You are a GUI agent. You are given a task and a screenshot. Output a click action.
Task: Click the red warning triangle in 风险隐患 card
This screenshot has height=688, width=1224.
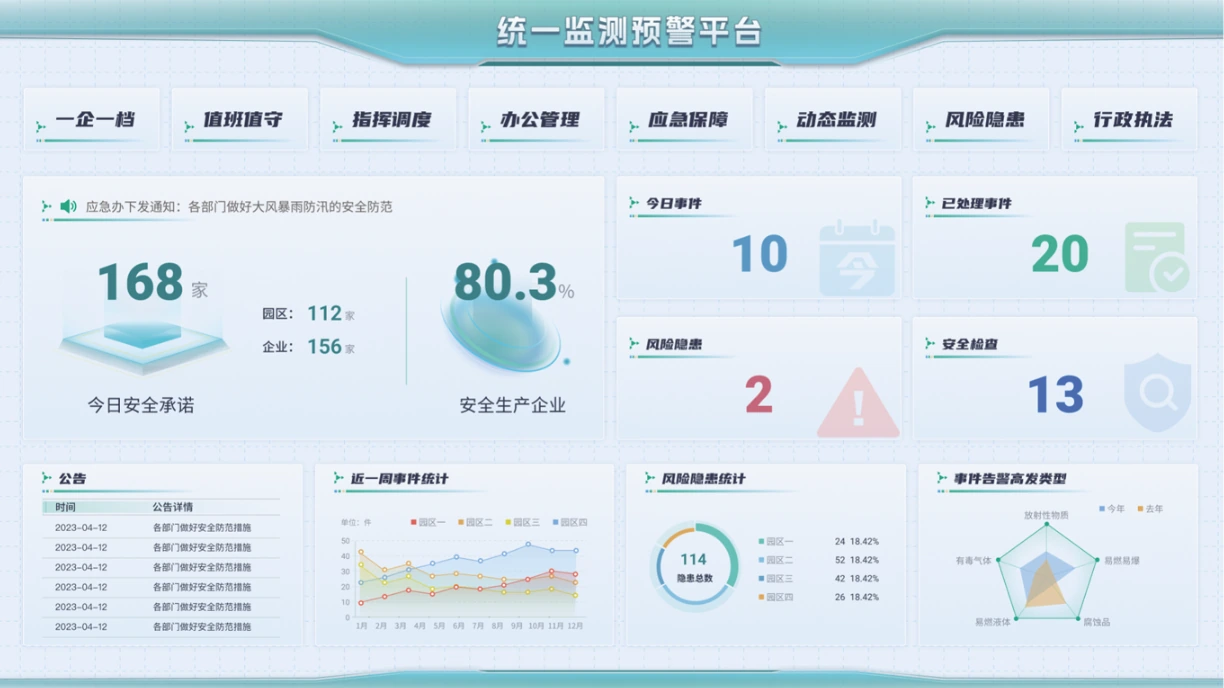pyautogui.click(x=858, y=402)
